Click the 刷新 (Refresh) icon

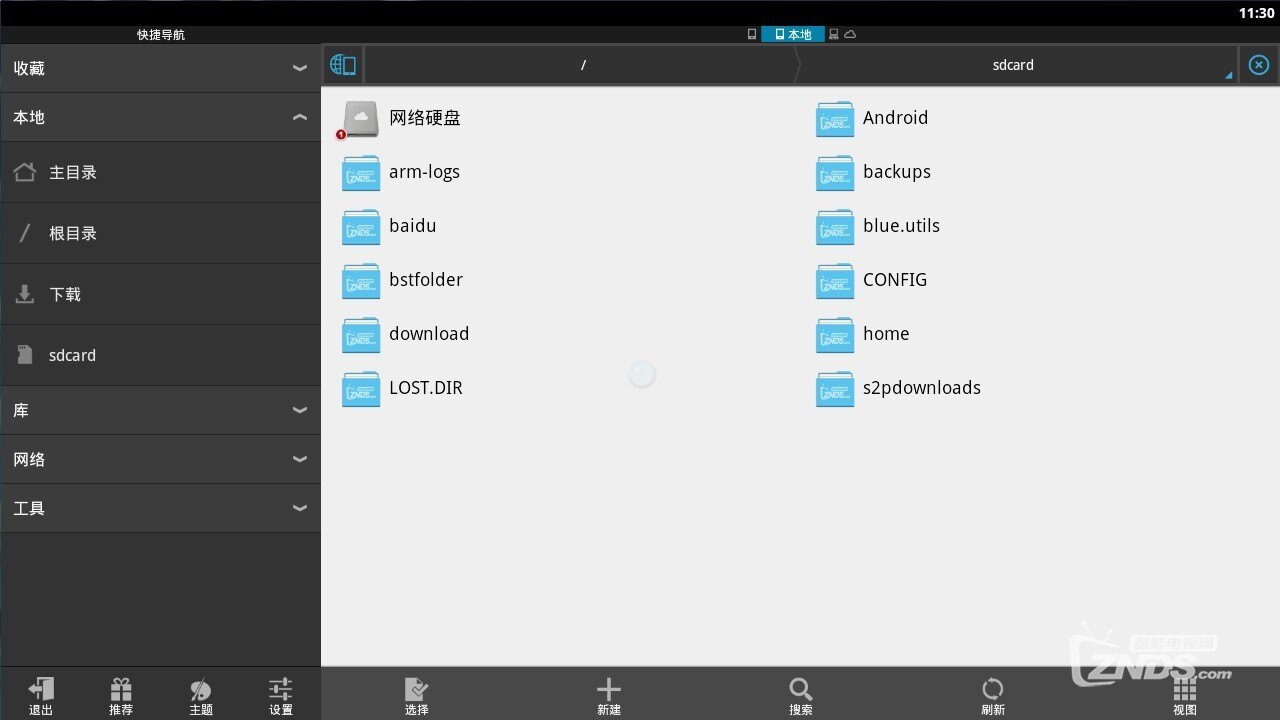tap(992, 695)
